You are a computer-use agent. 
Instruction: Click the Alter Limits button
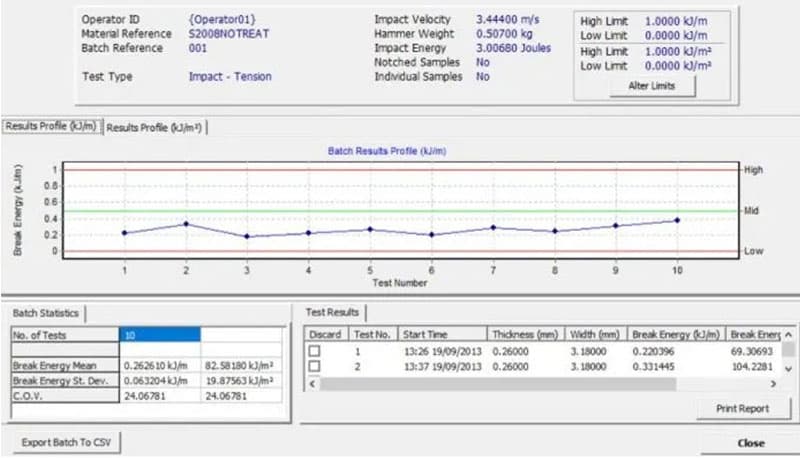[x=652, y=86]
